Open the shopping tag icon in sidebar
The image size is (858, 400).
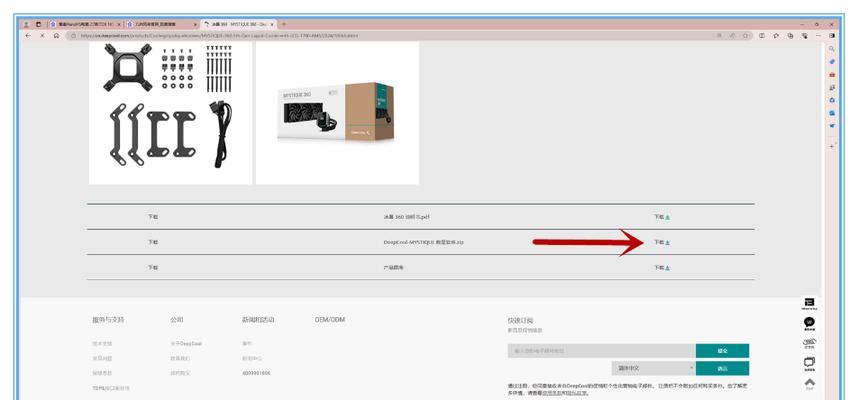tap(832, 62)
